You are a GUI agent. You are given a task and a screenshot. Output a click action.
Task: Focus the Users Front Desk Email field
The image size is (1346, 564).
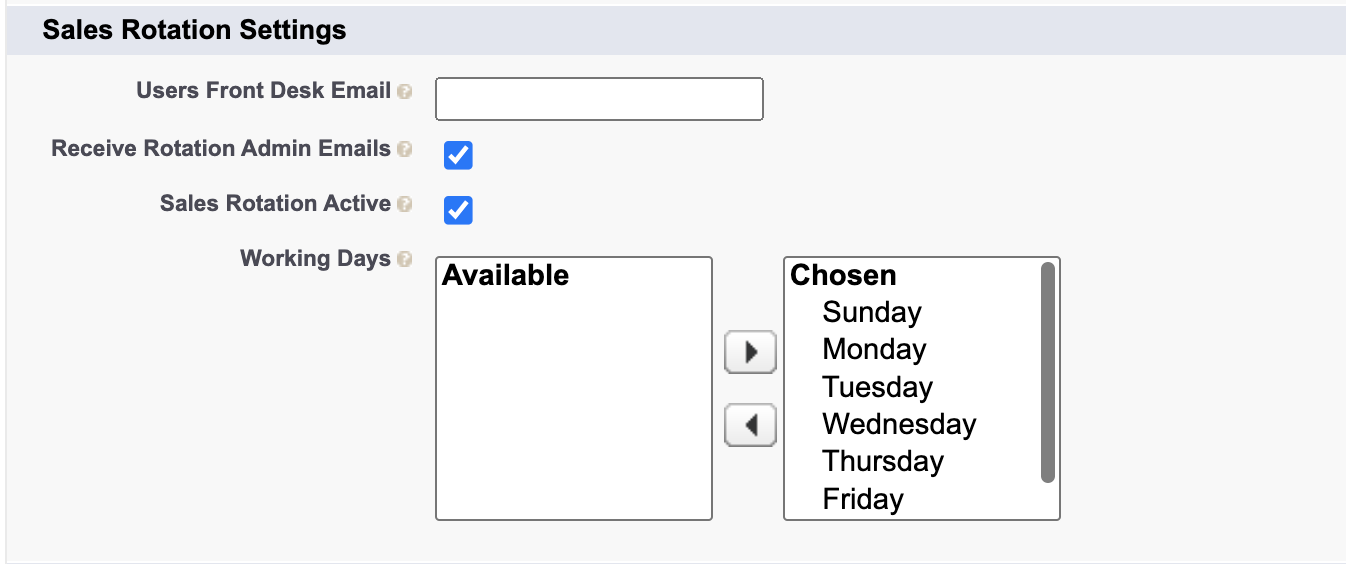(599, 99)
